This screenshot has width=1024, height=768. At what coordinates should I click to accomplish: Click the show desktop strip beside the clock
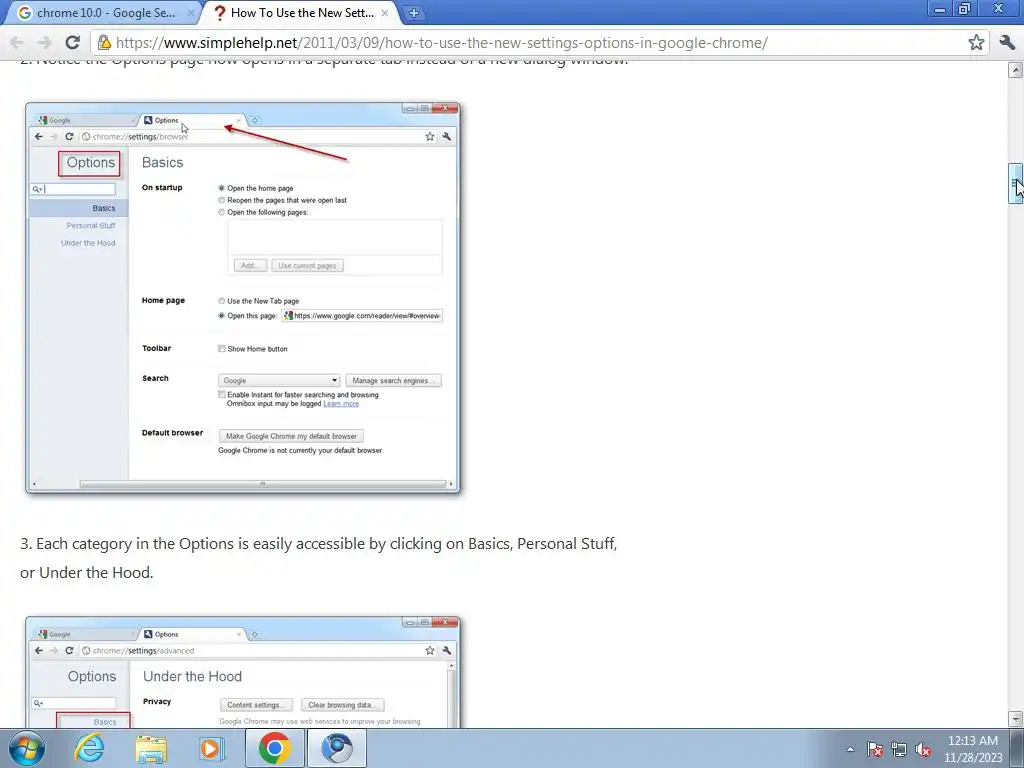pos(1017,748)
